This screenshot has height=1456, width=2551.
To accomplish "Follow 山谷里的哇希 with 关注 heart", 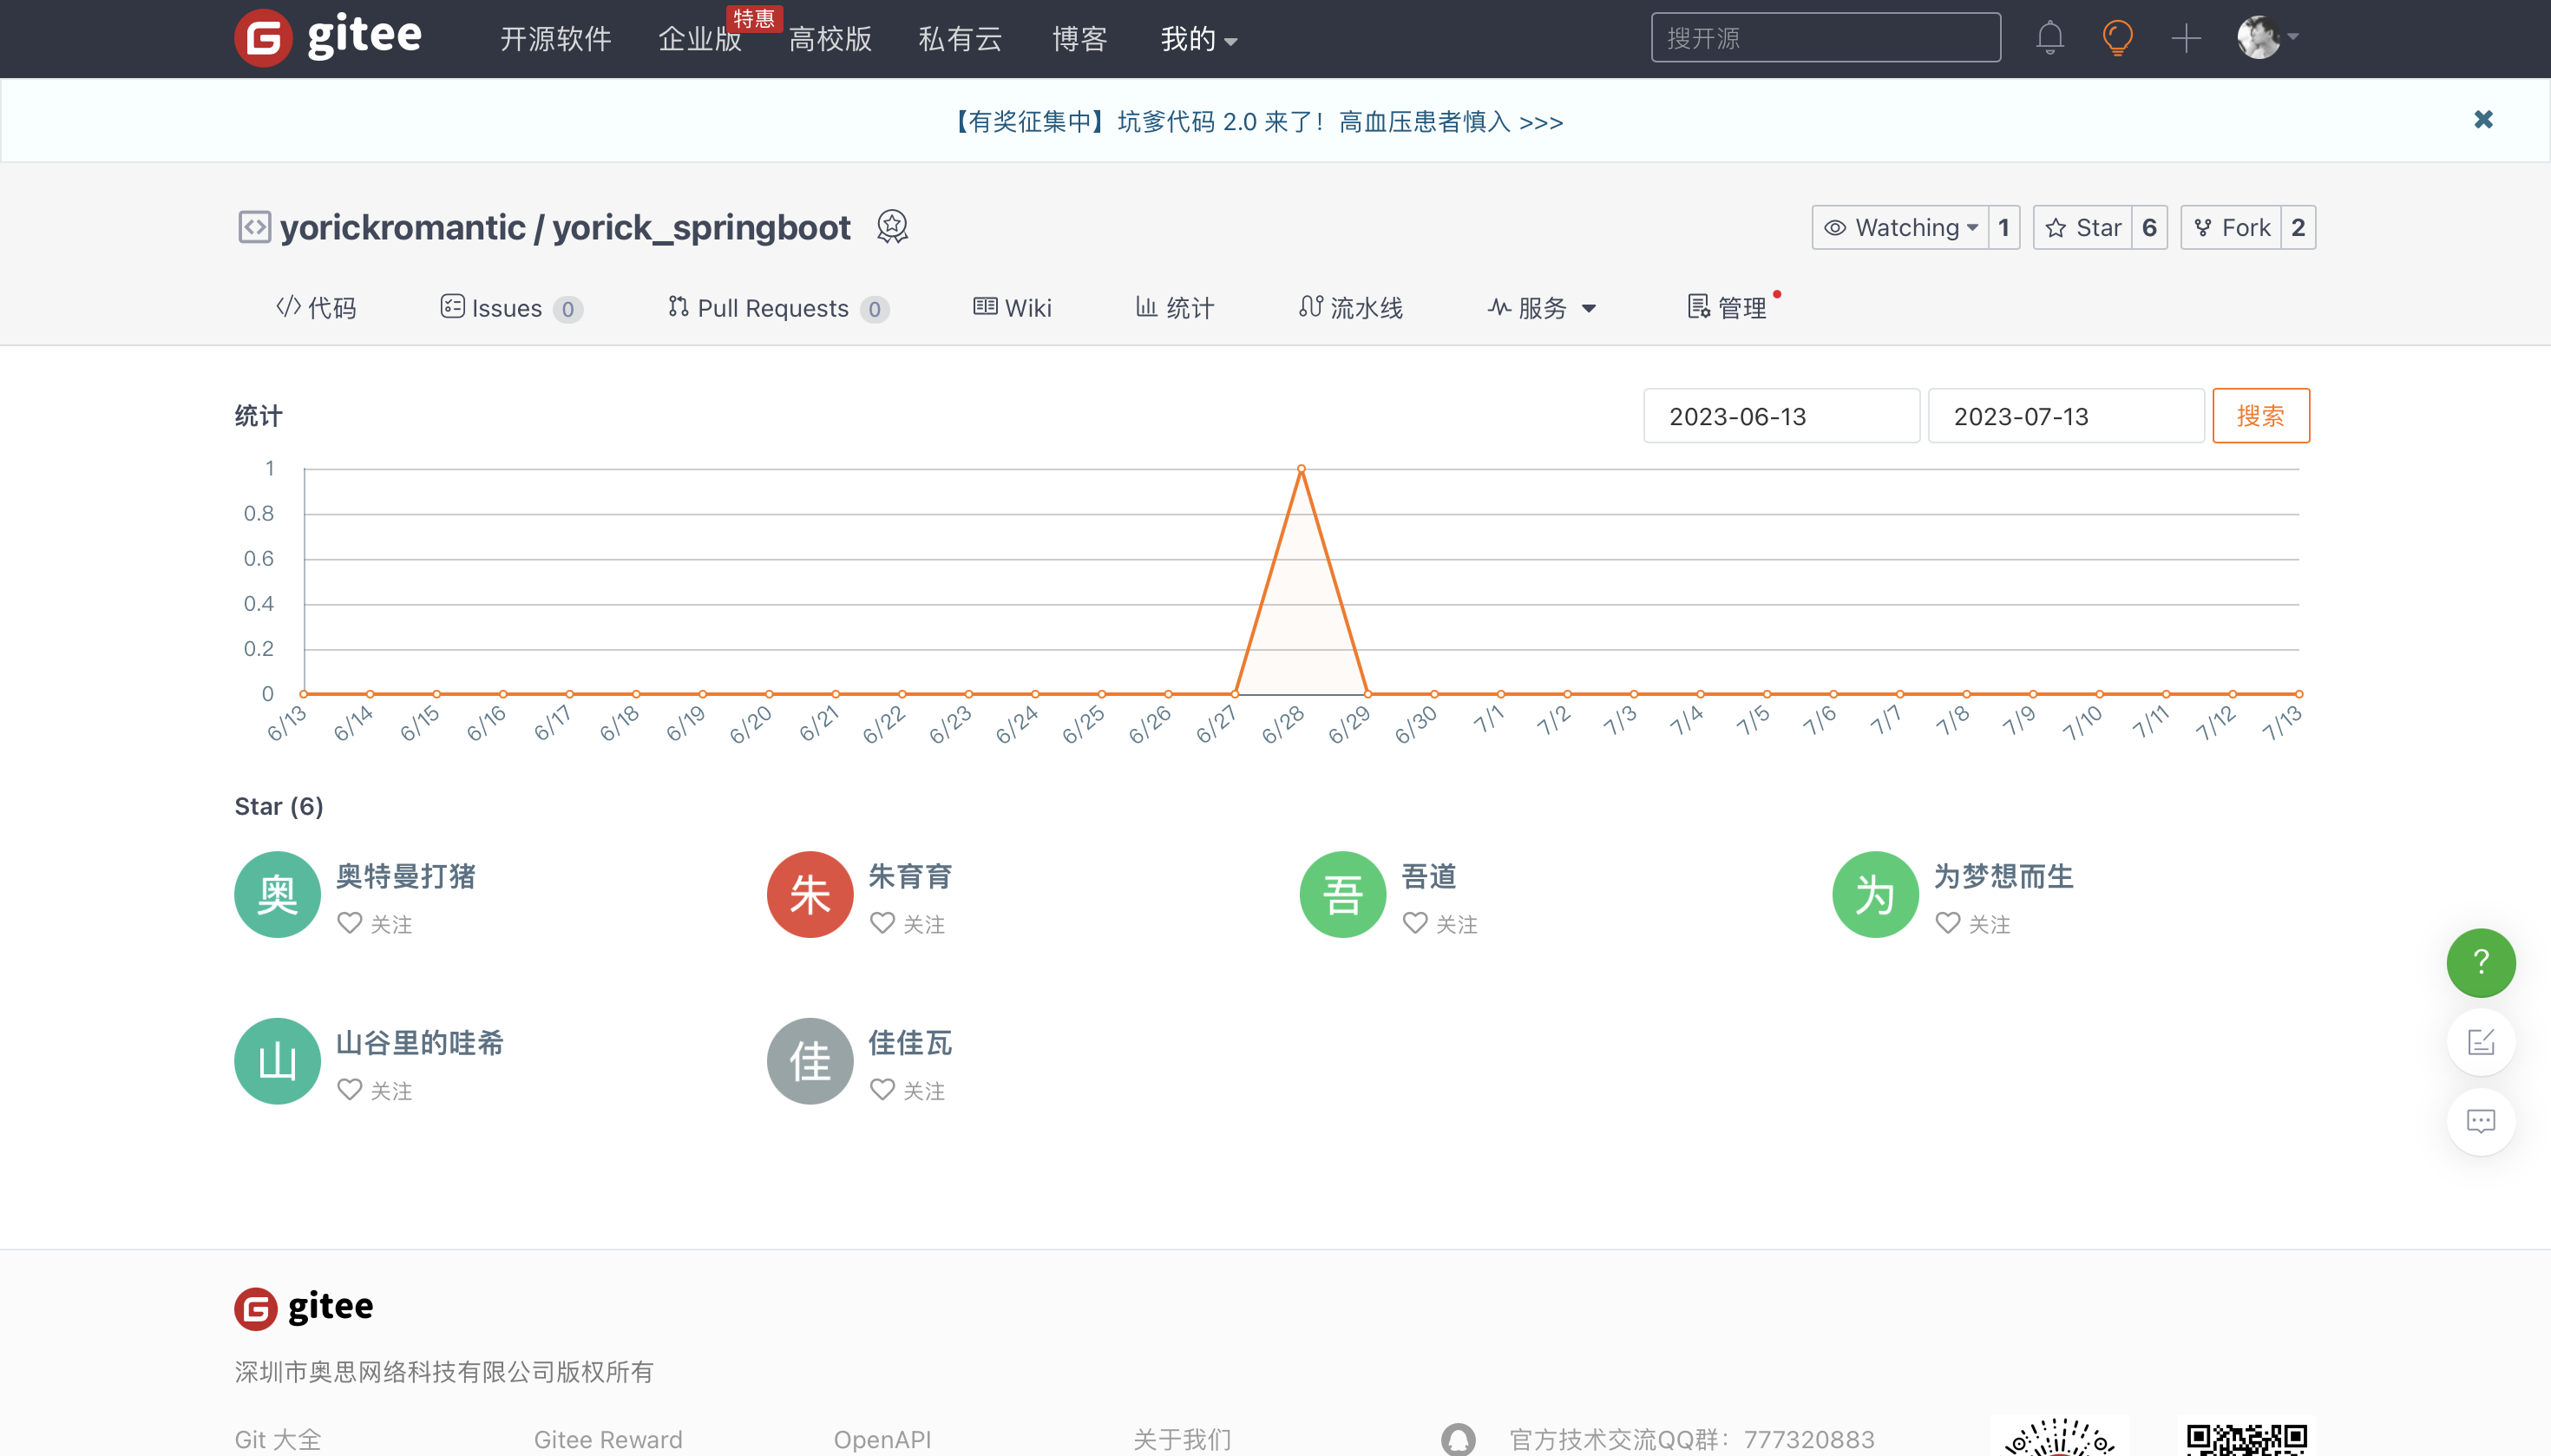I will 375,1090.
